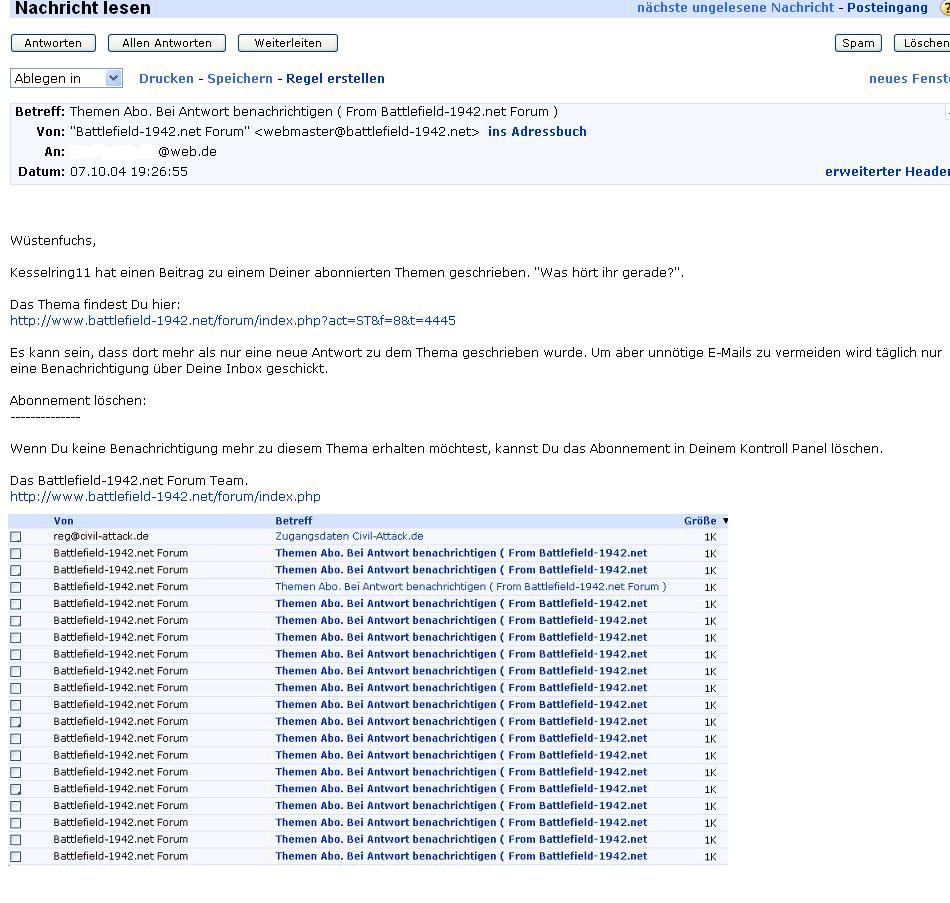Tick checkbox for reg@civil-attack.de message
950x903 pixels.
coord(16,537)
